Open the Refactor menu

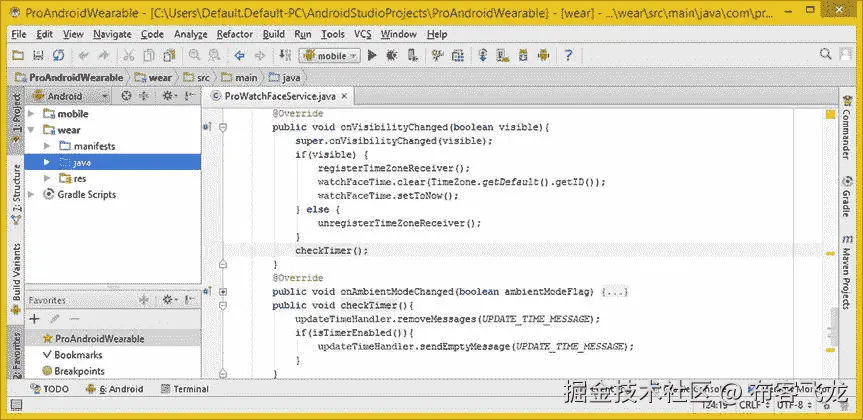[x=234, y=34]
